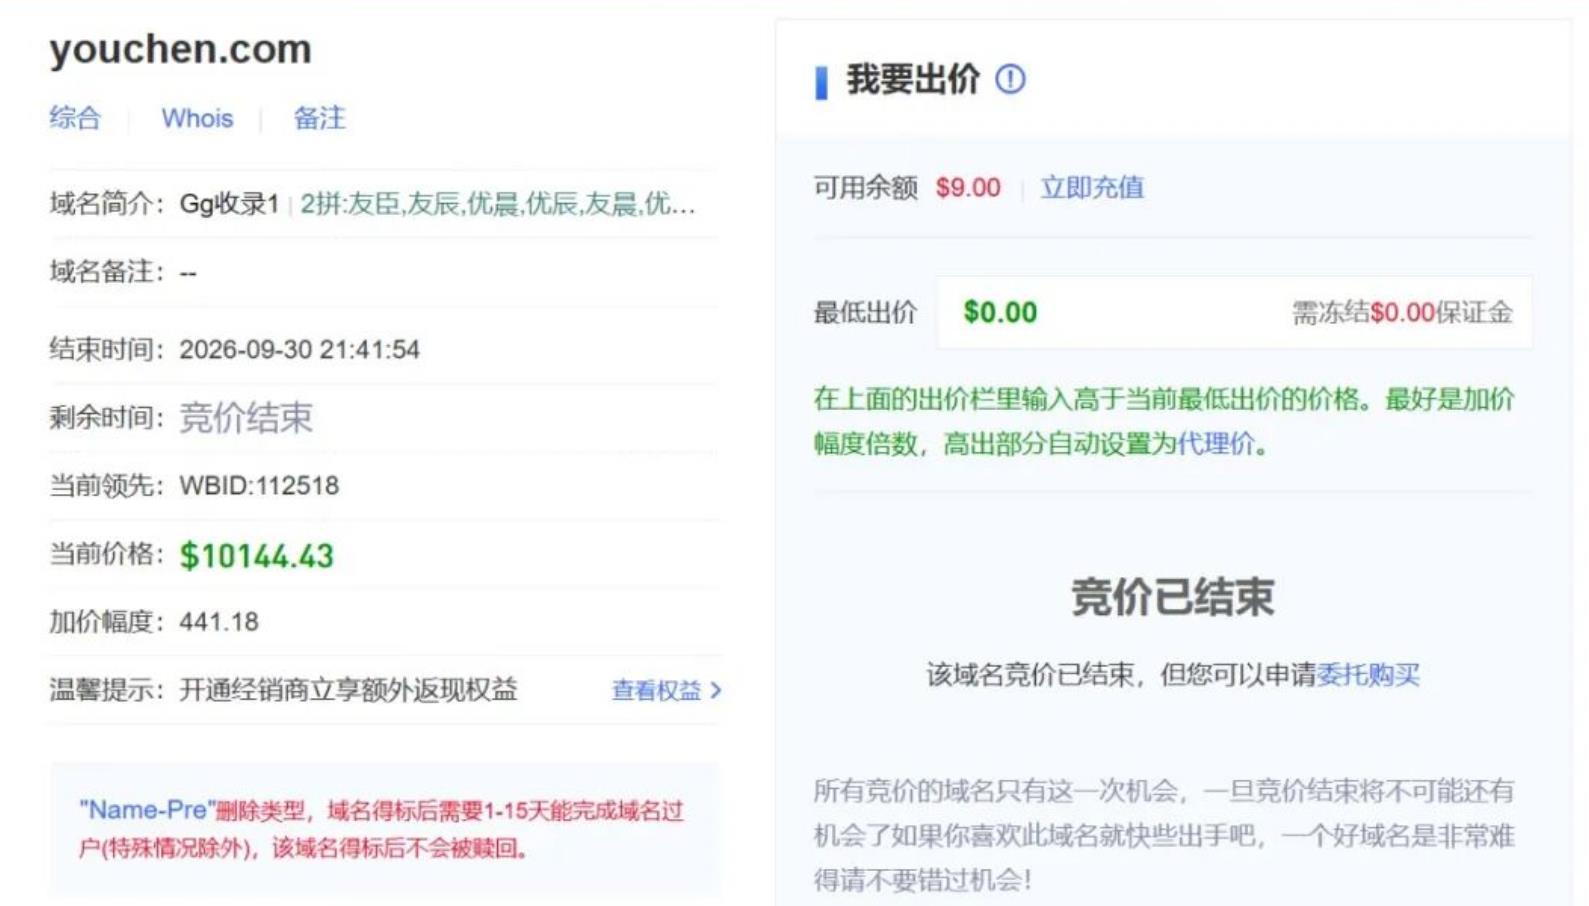The image size is (1589, 906).
Task: Expand the chevron next to 查看权益
Action: click(715, 690)
